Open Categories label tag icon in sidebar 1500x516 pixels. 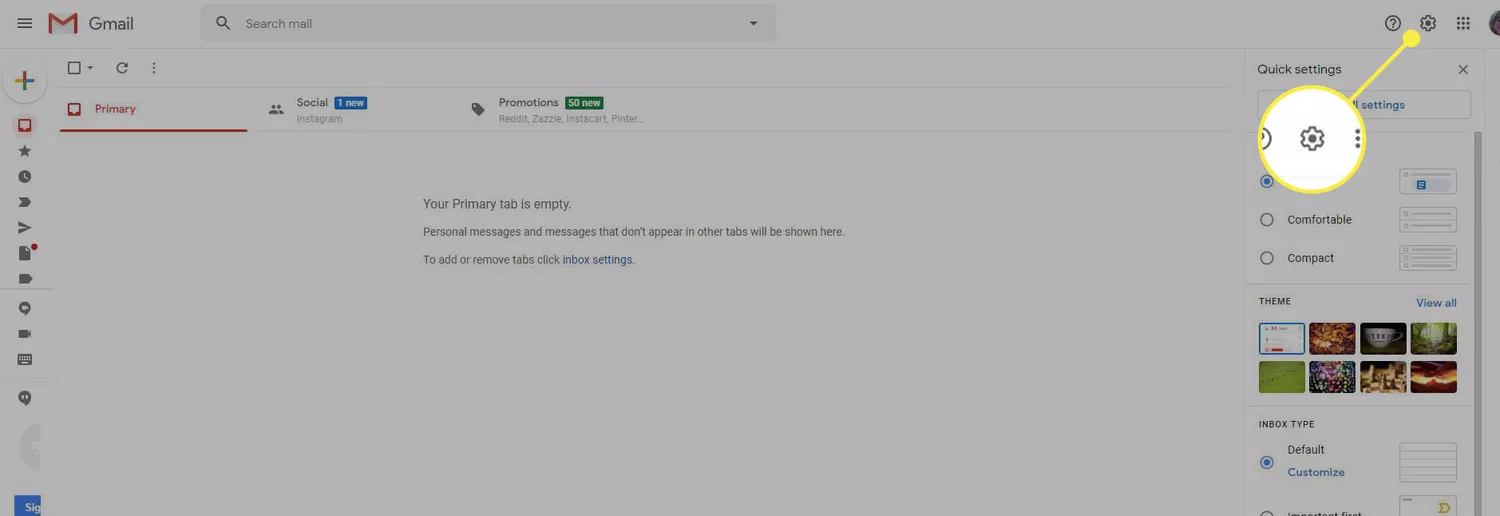point(25,279)
